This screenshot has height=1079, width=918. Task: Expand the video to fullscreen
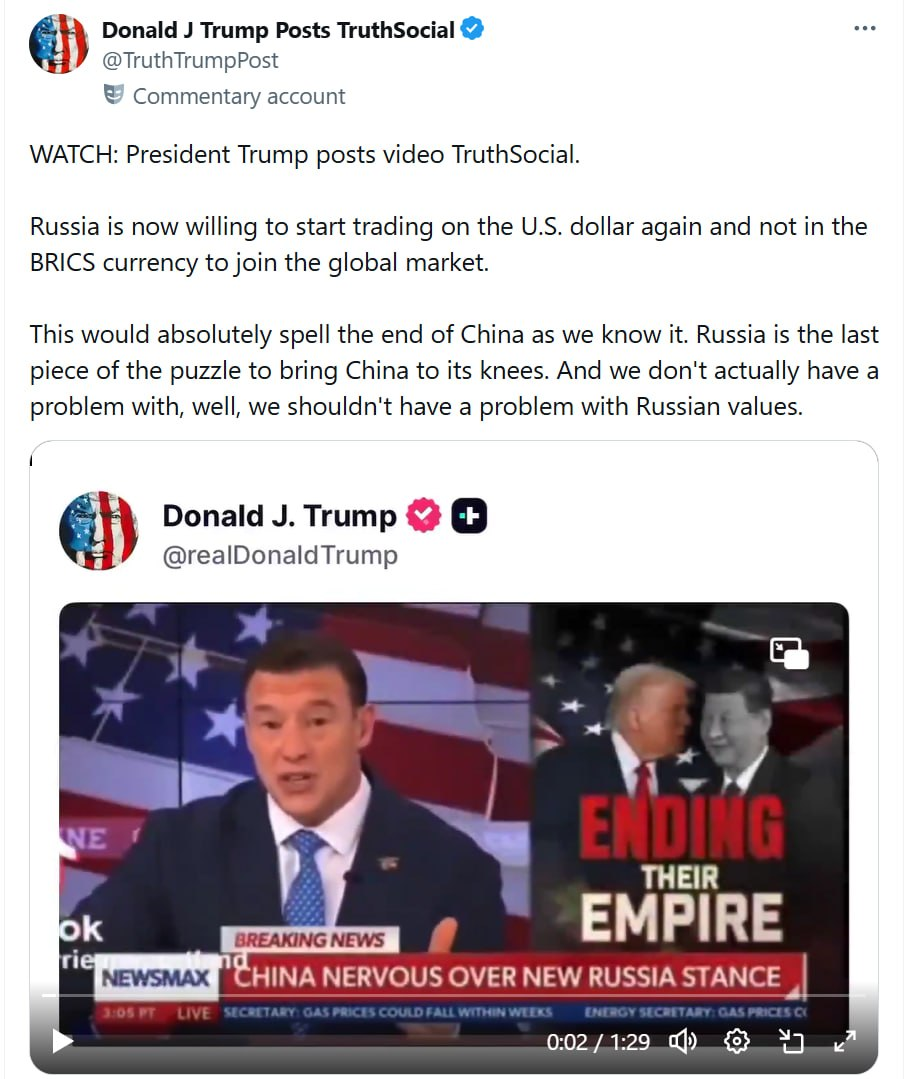(x=844, y=1041)
